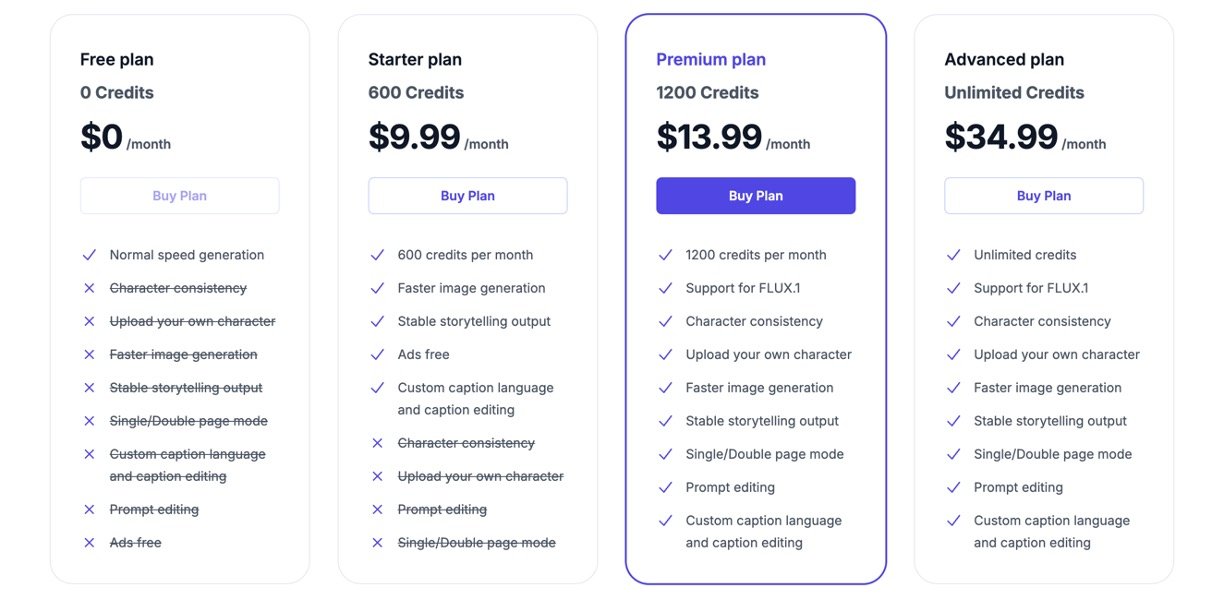
Task: Click the $9.99 Starter price
Action: (x=414, y=137)
